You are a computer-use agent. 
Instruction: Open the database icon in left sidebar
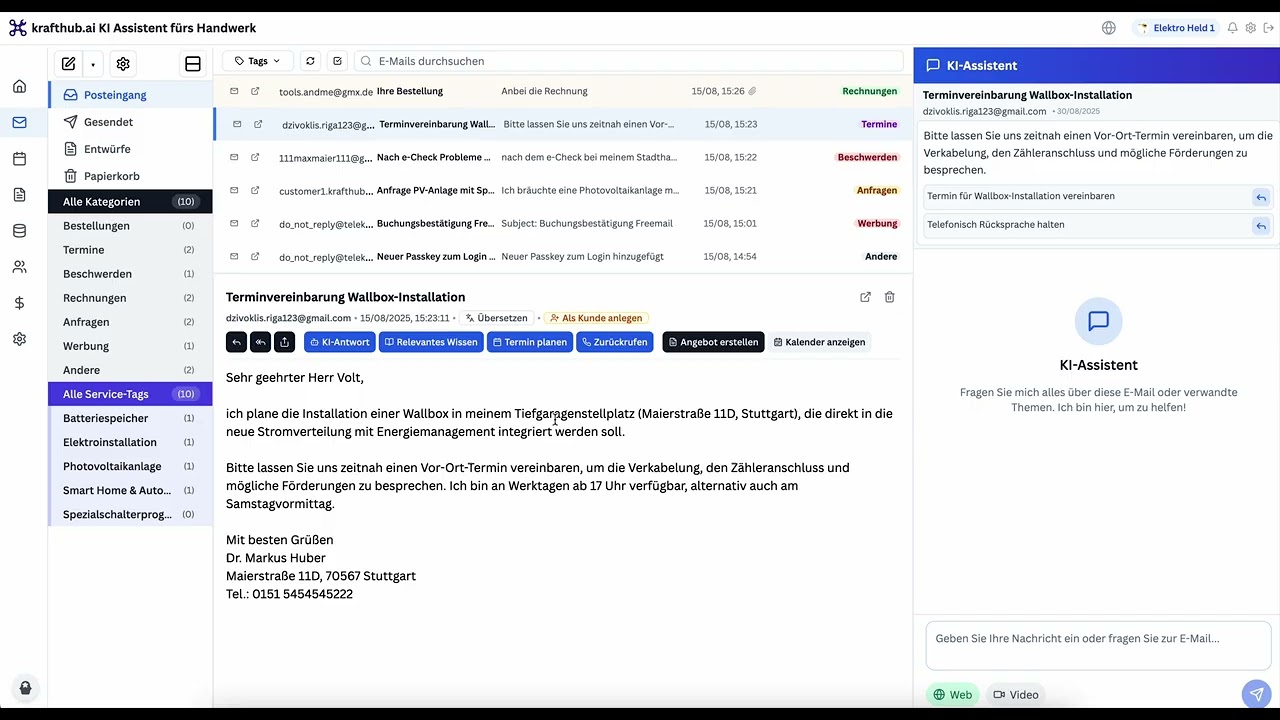(19, 231)
